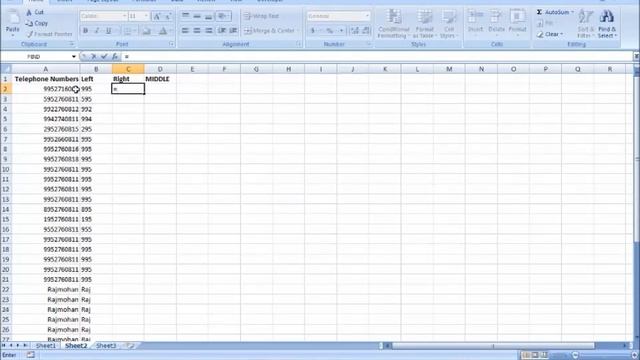Click the MIDDLE header cell
Viewport: 640px width, 360px height.
click(160, 79)
